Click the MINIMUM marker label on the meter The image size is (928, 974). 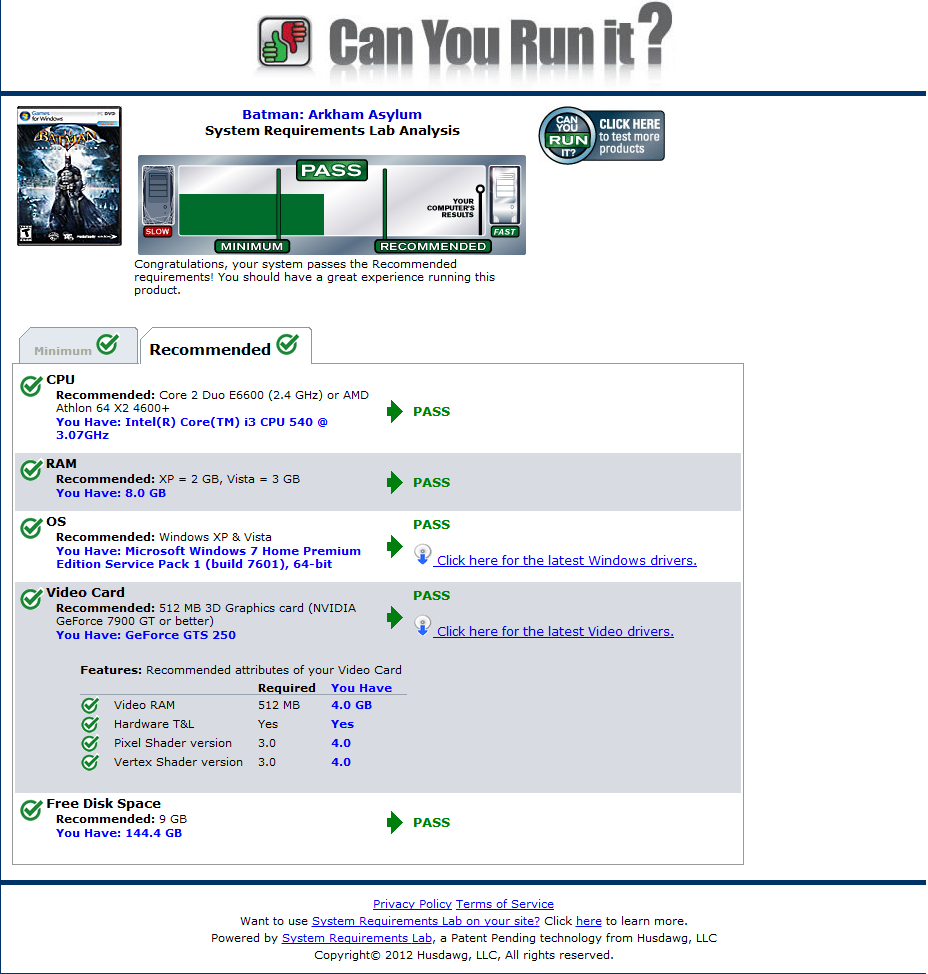click(x=252, y=247)
